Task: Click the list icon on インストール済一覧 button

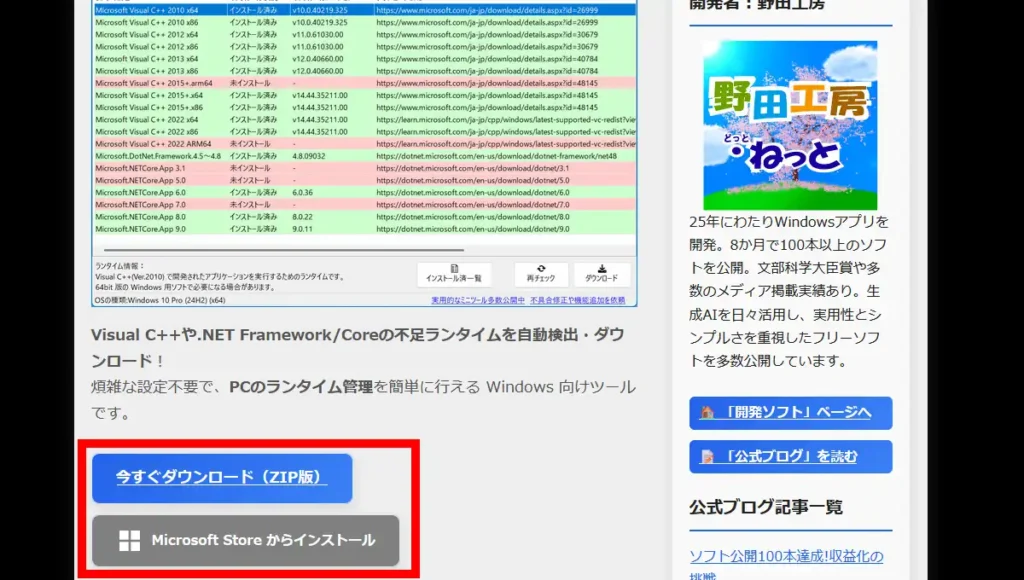Action: tap(455, 268)
